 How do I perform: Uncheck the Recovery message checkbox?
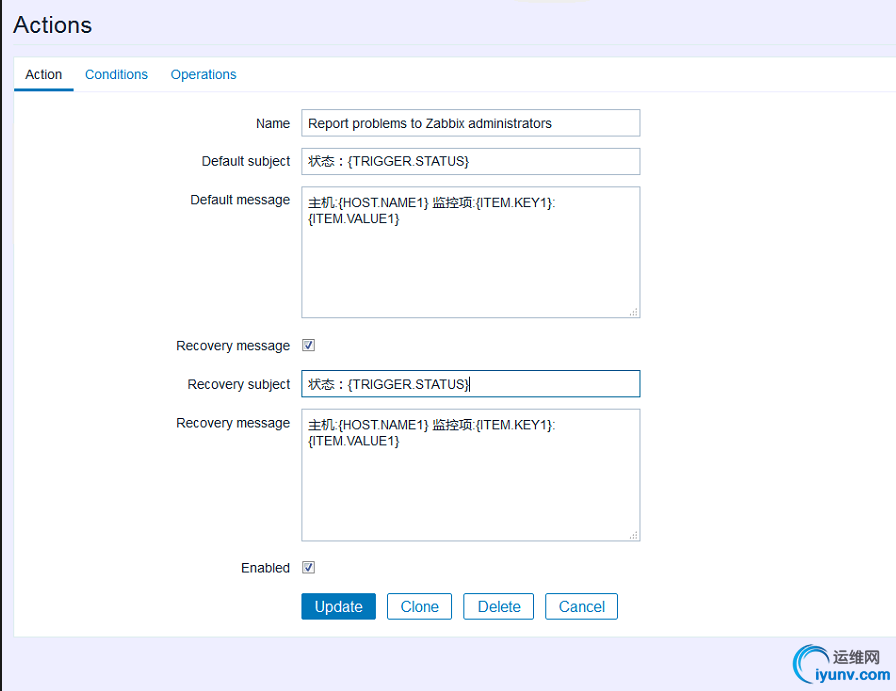coord(309,345)
